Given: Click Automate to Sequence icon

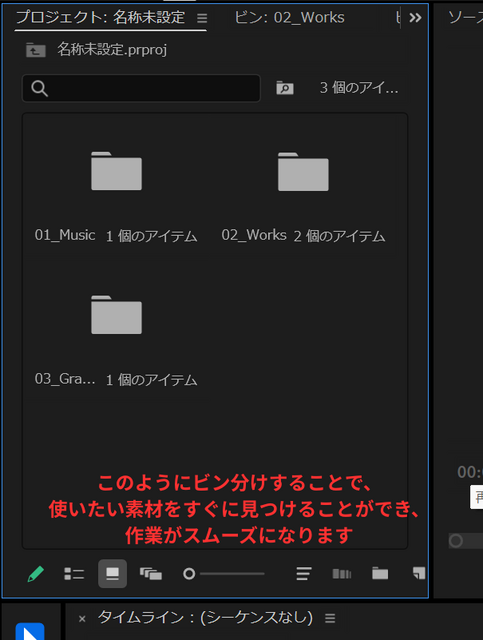Looking at the screenshot, I should pyautogui.click(x=342, y=574).
